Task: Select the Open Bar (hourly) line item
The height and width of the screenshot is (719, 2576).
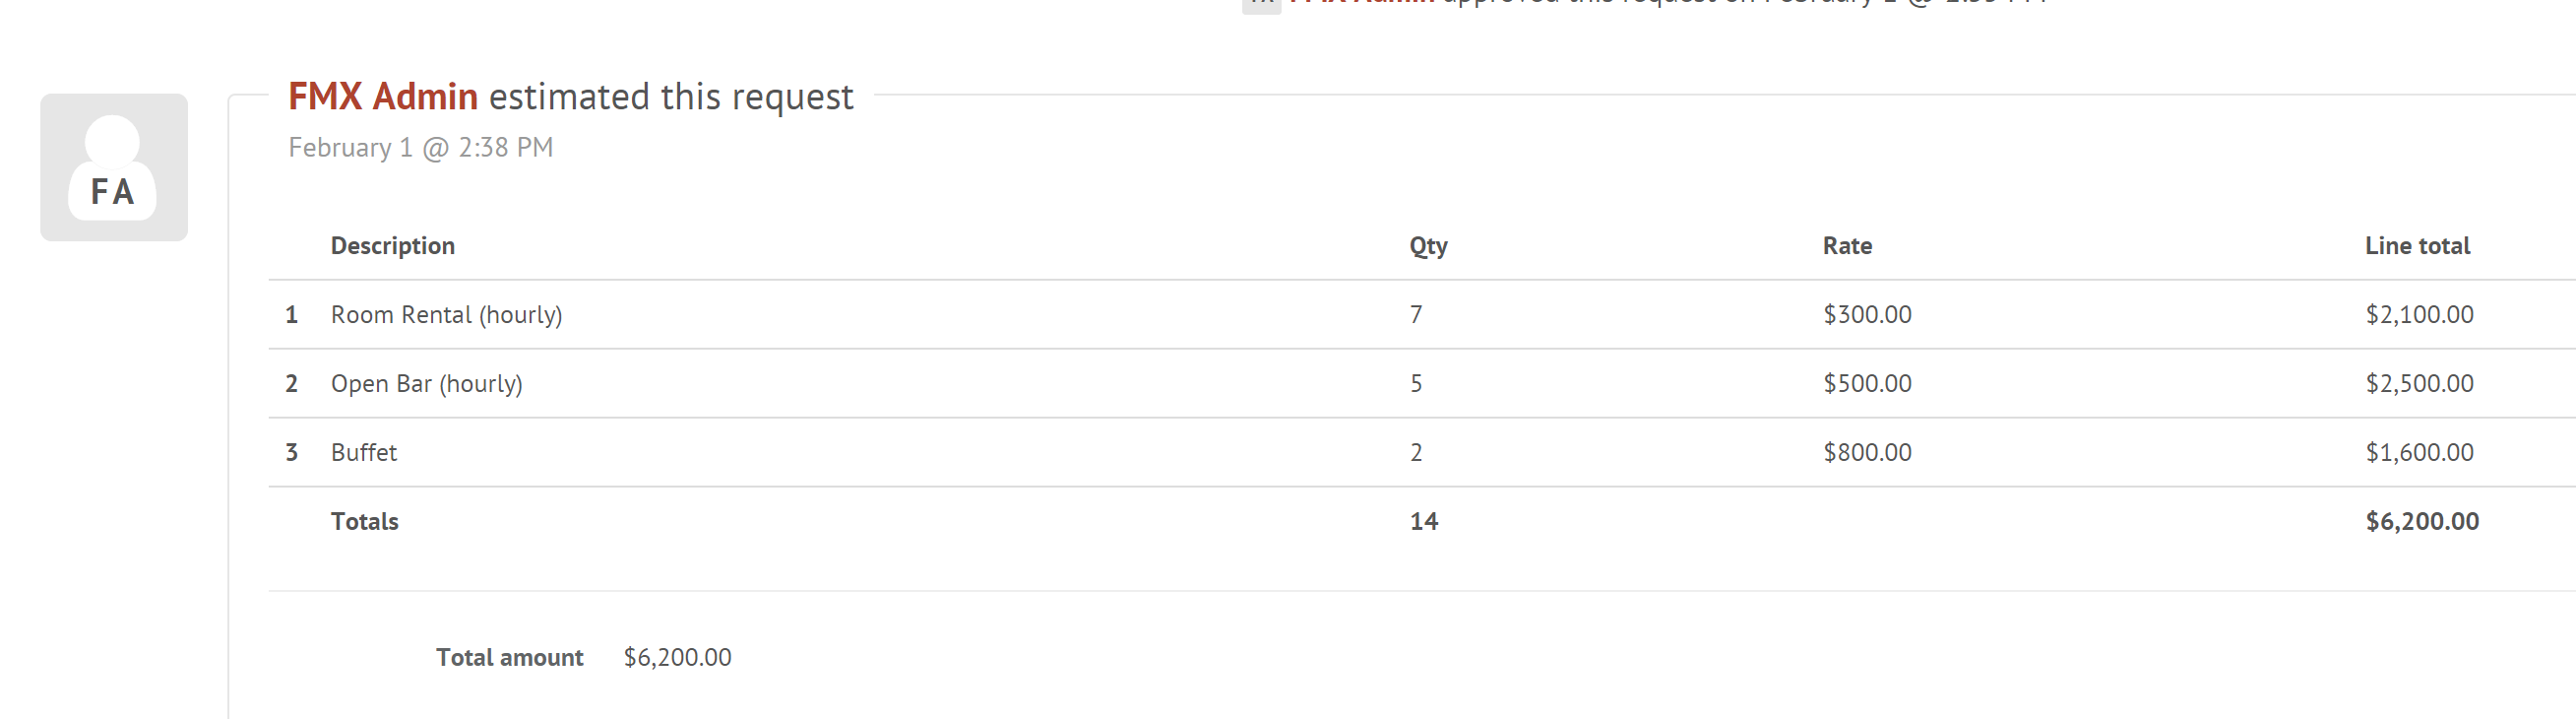Action: [426, 384]
